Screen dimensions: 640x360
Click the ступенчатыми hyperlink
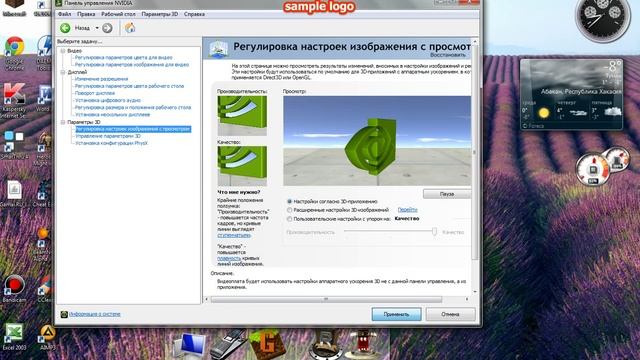click(234, 236)
